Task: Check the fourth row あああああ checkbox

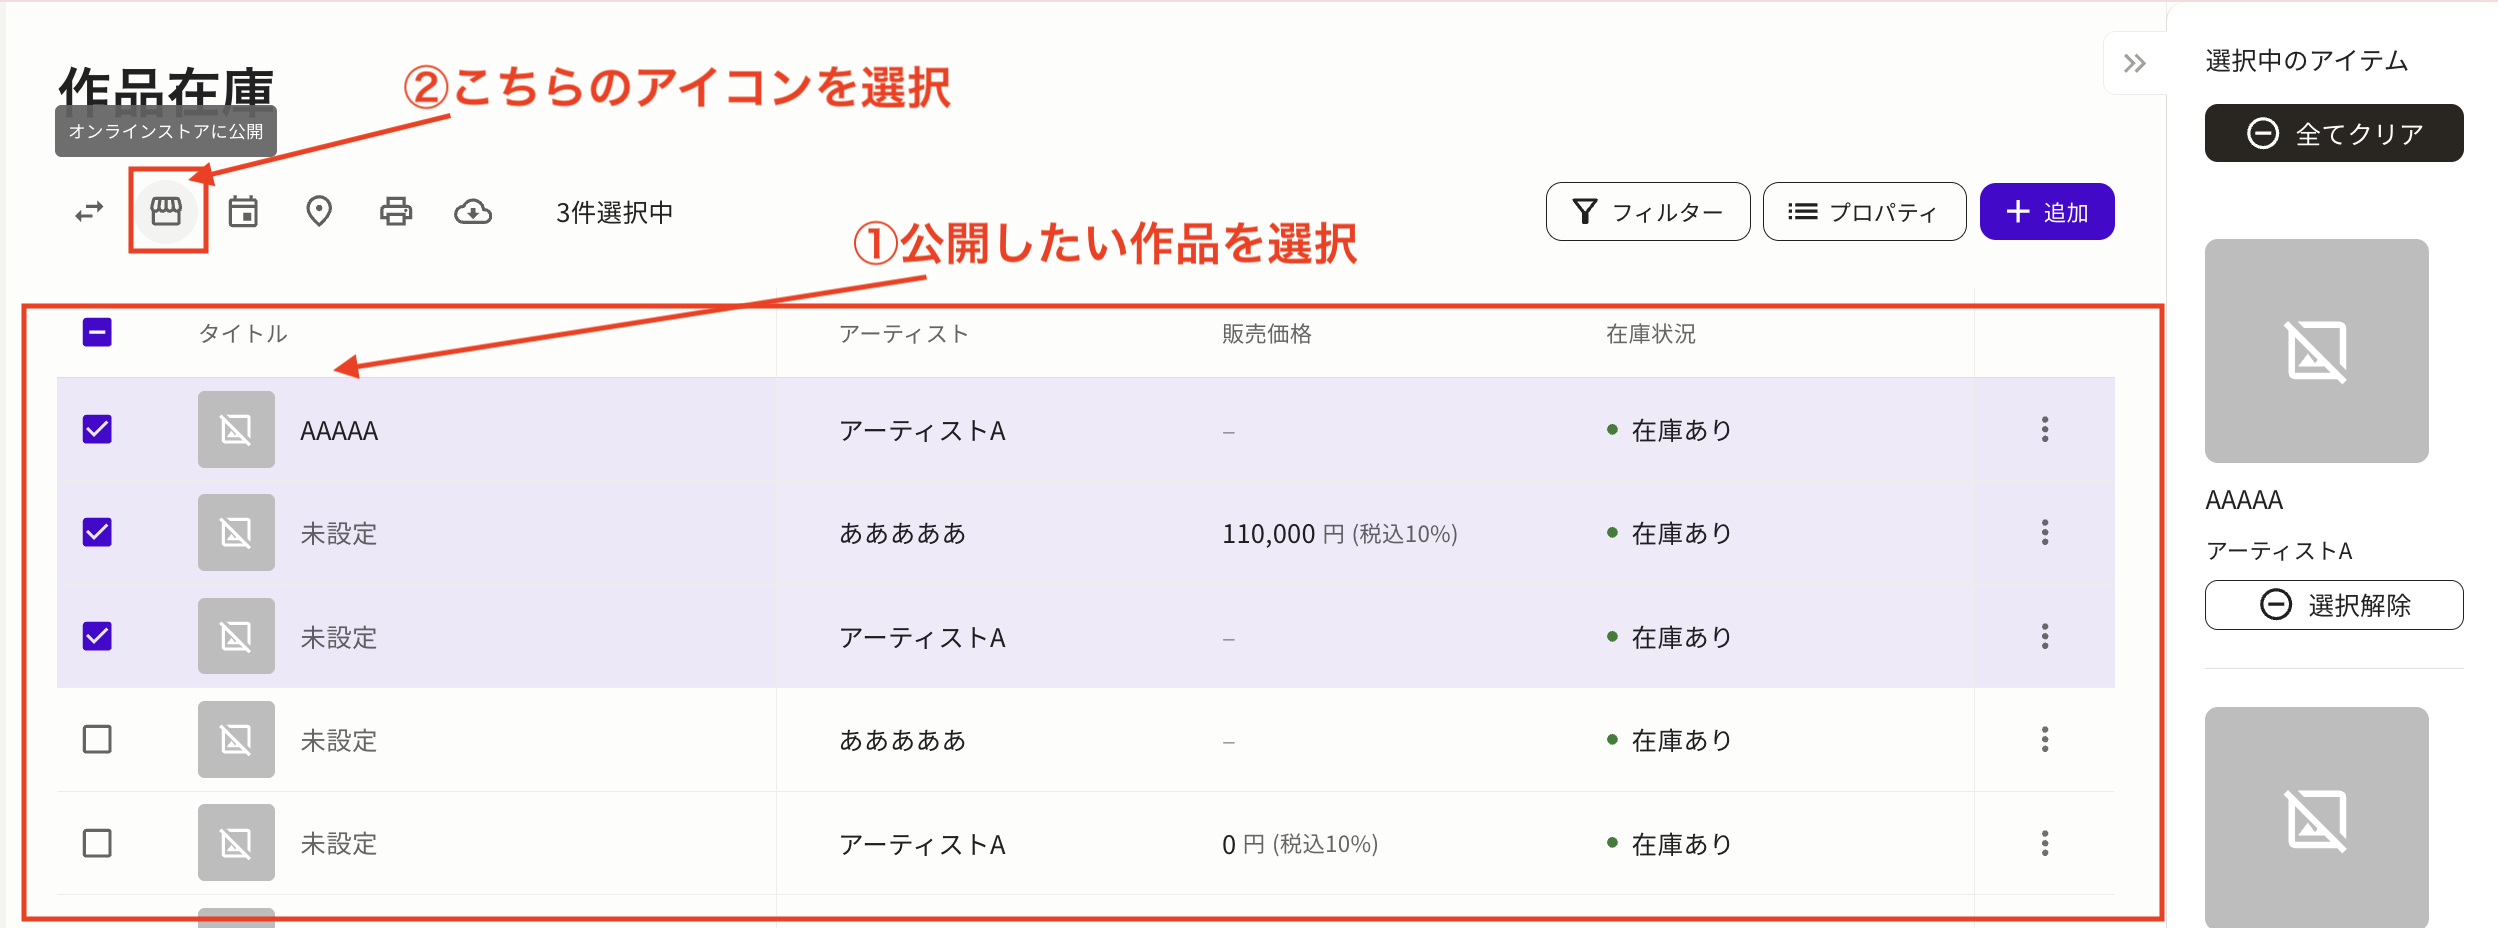Action: 96,740
